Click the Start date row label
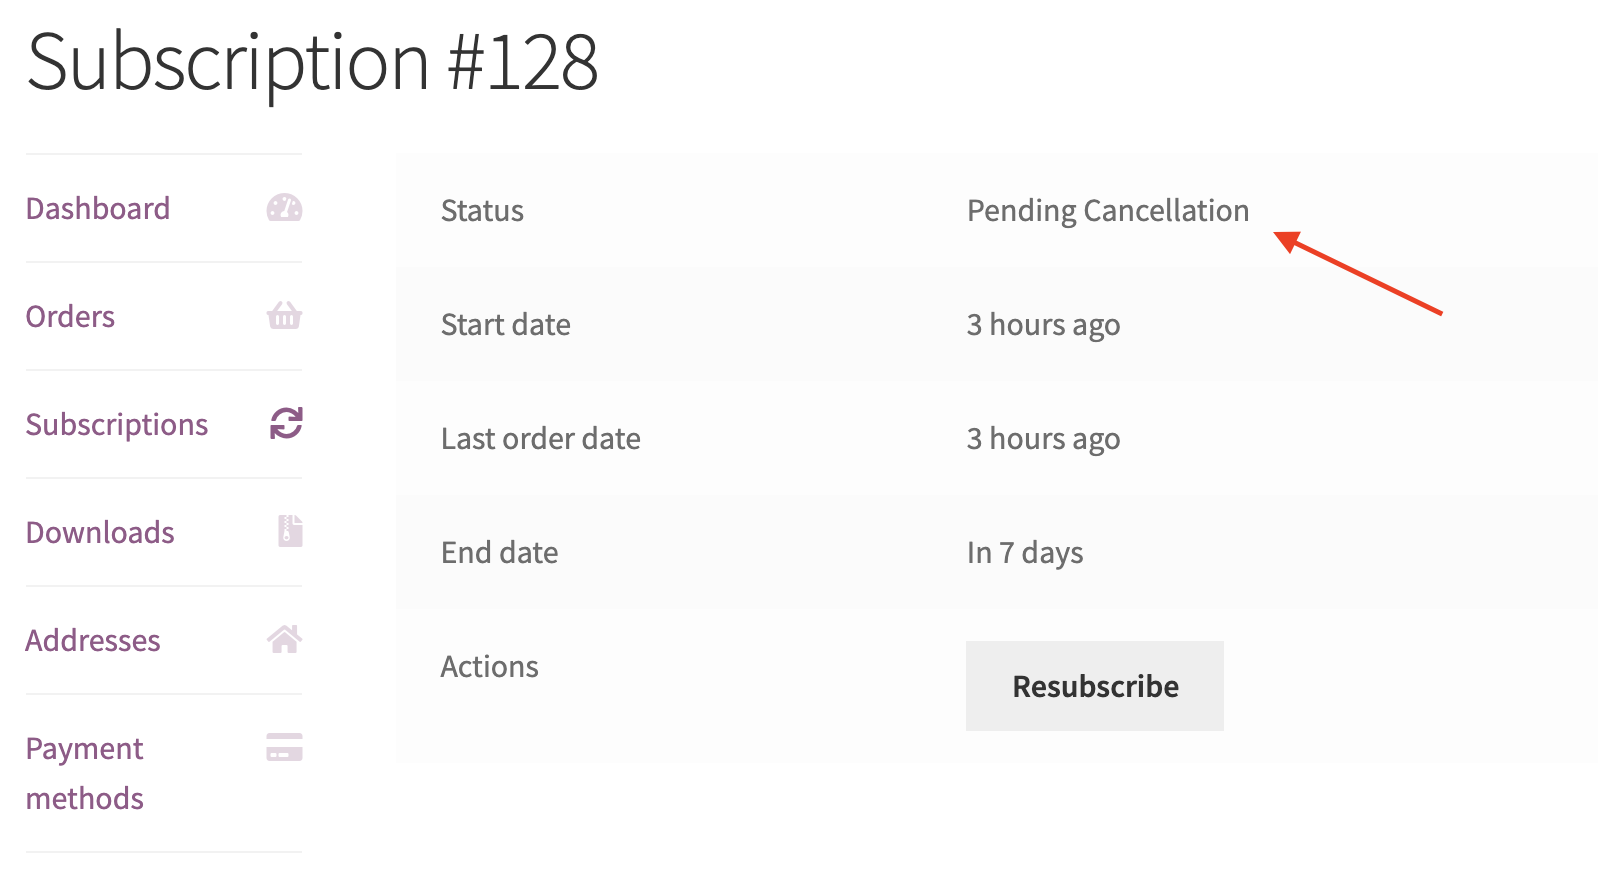The width and height of the screenshot is (1616, 872). coord(506,325)
